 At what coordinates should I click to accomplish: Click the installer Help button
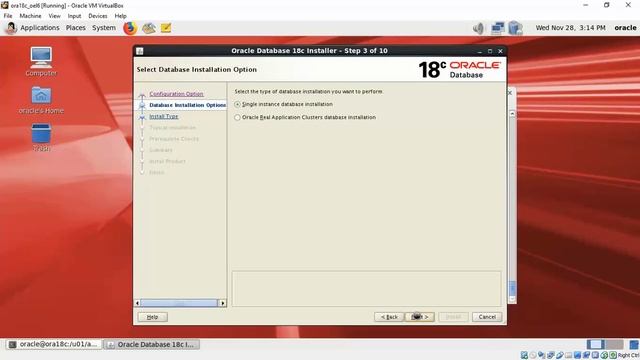[x=152, y=317]
